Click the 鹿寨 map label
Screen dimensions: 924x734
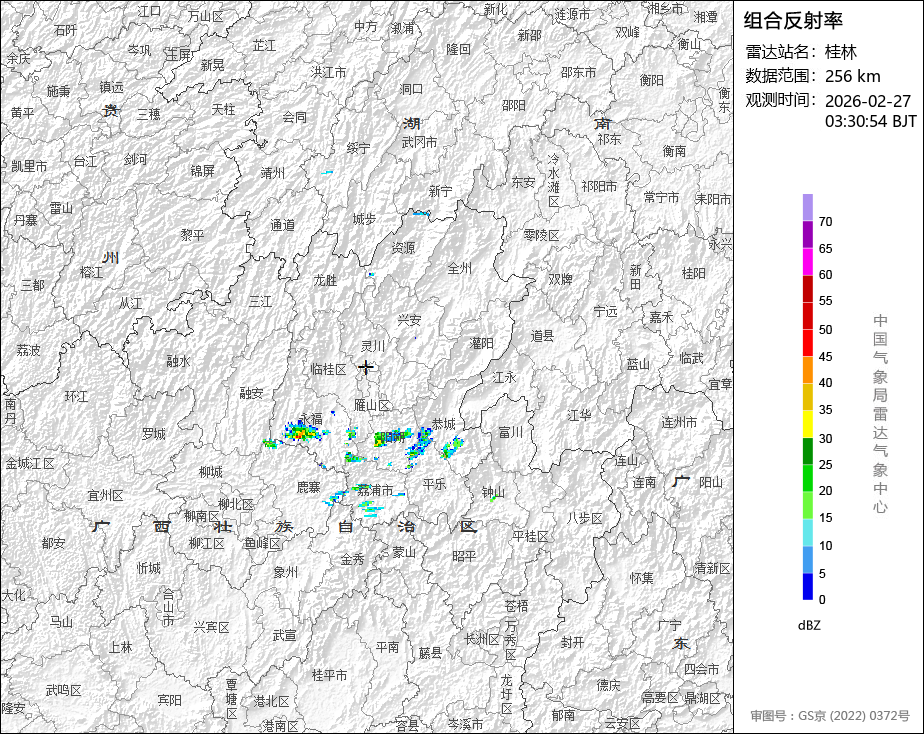tap(308, 487)
